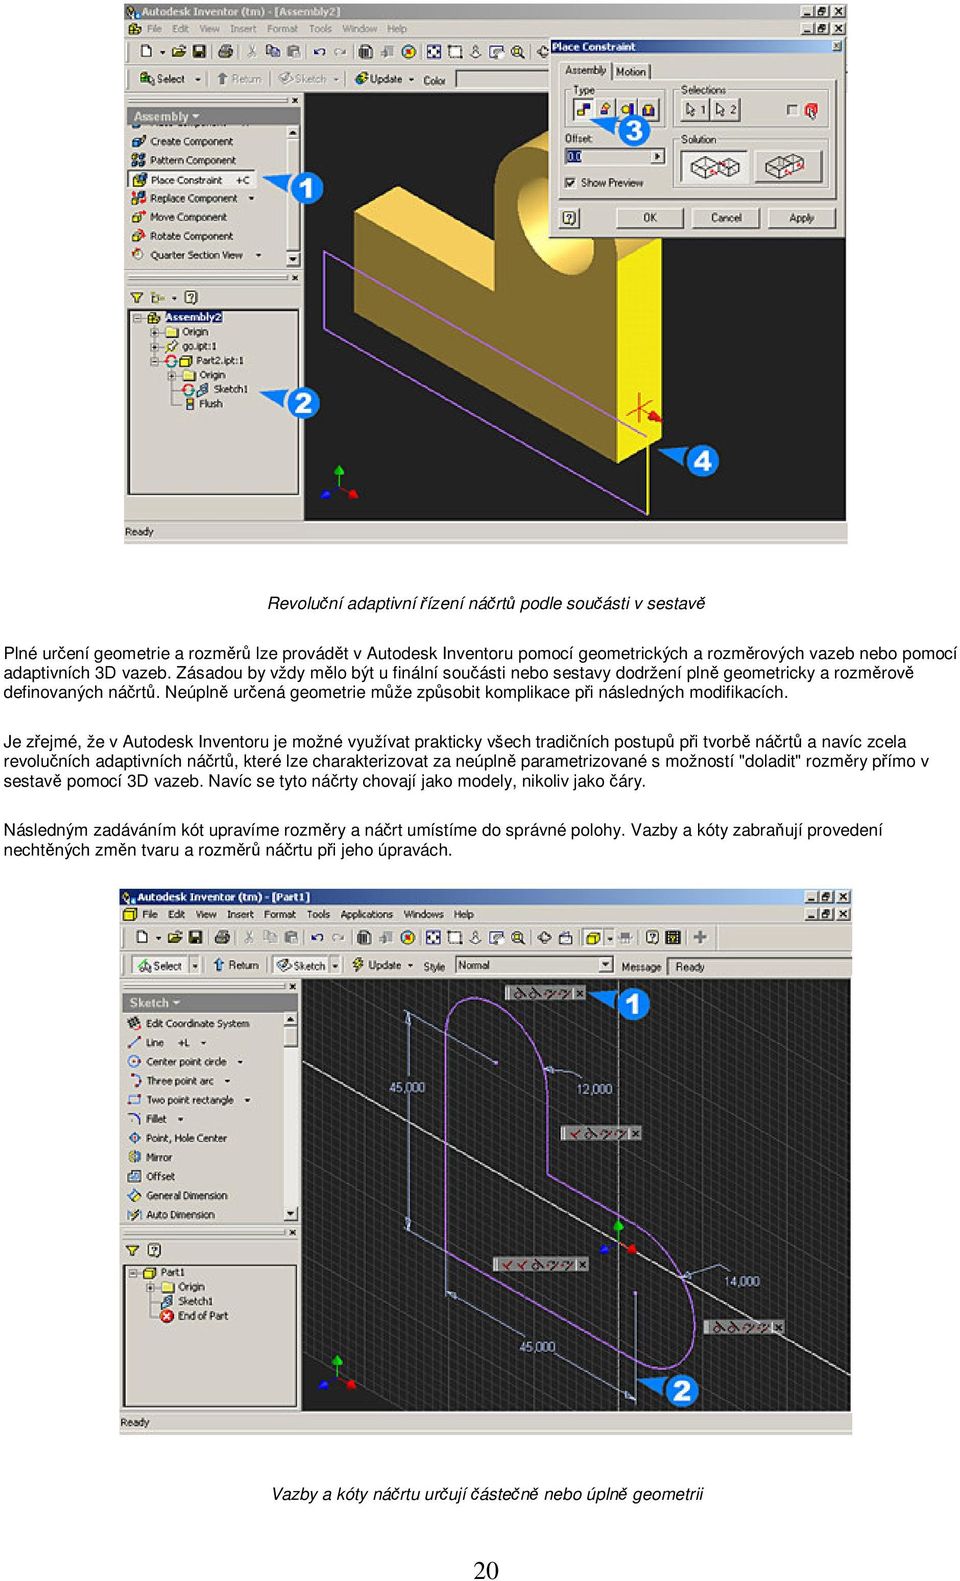Select the Line sketch tool
This screenshot has height=1581, width=960.
tap(147, 1042)
